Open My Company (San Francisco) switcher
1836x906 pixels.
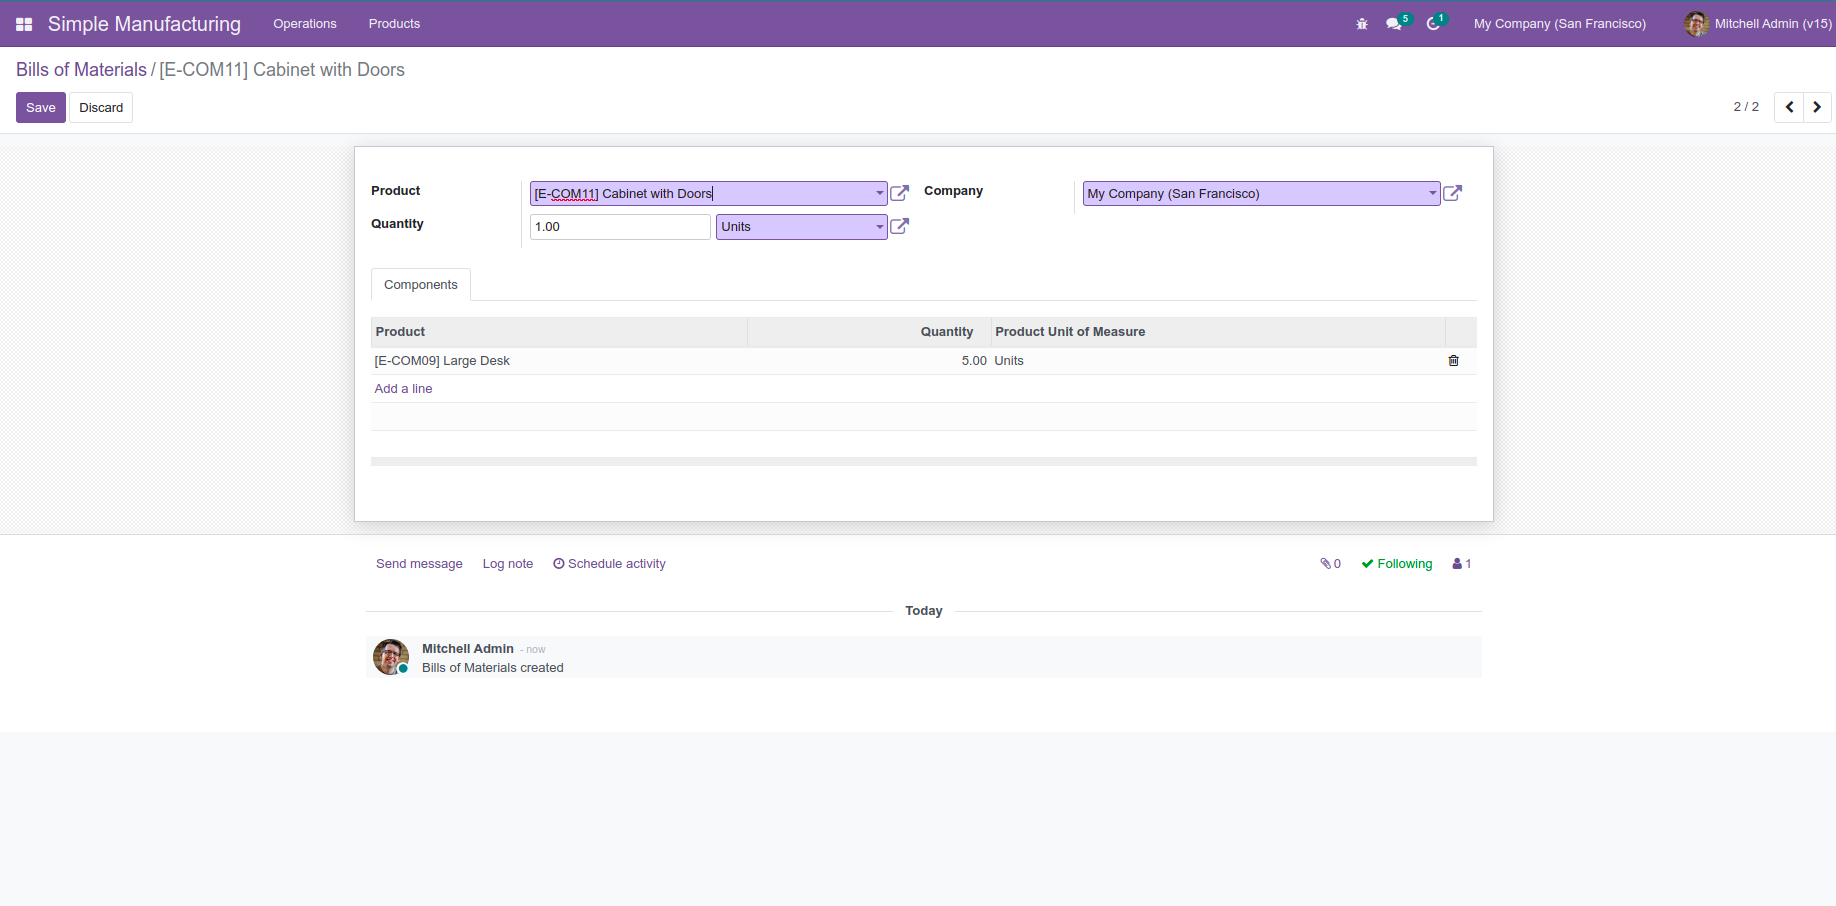[x=1560, y=24]
